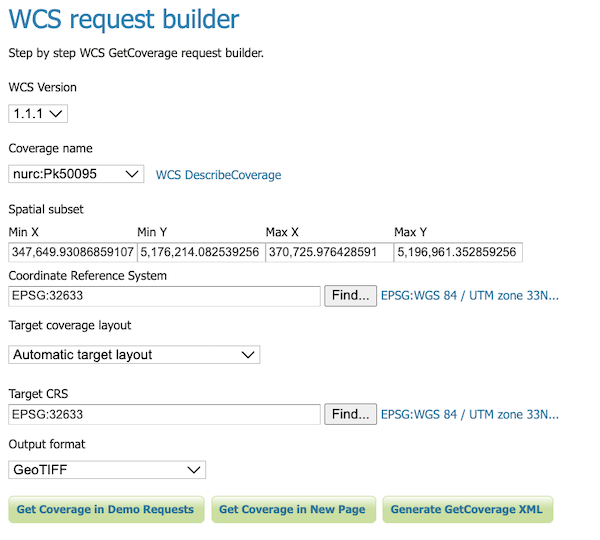Open the Output format GeoTIFF dropdown
This screenshot has height=540, width=600.
point(107,469)
